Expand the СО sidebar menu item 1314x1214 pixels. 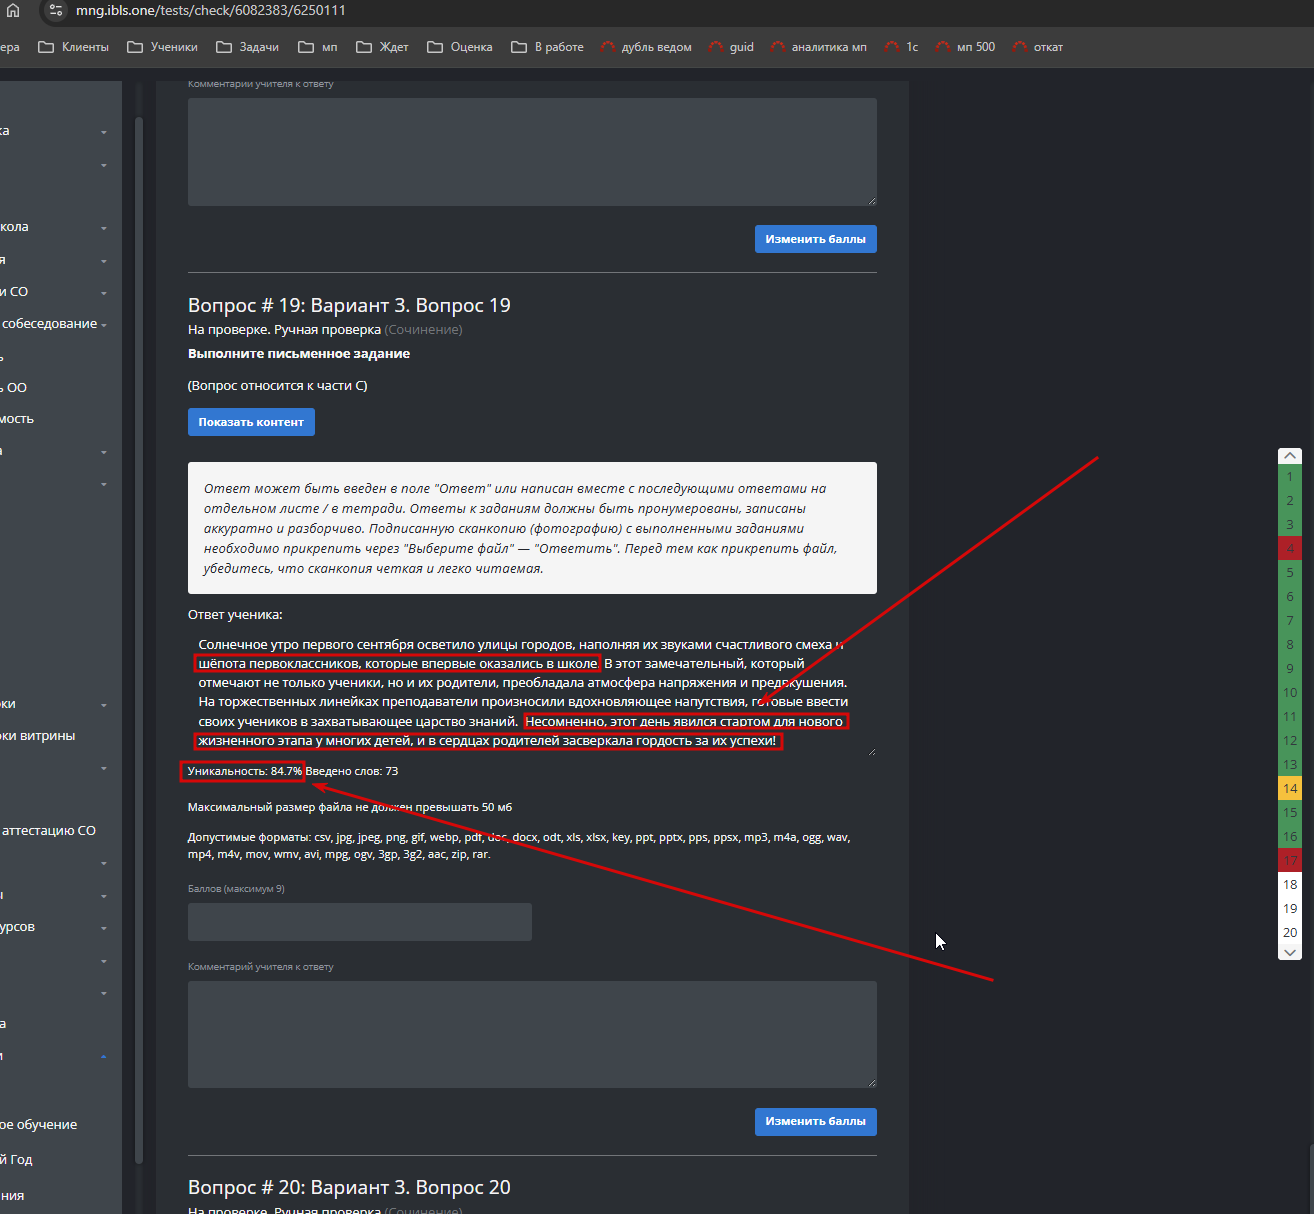point(55,292)
